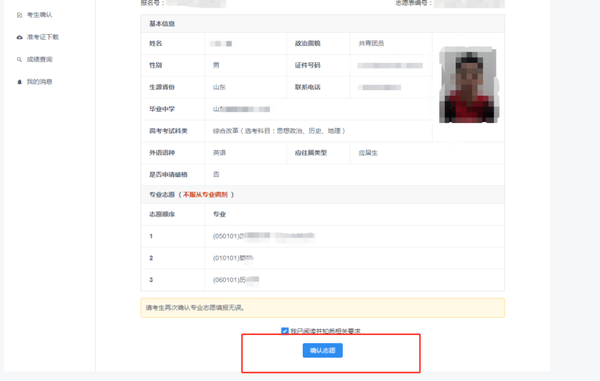The width and height of the screenshot is (600, 381).
Task: Click the 生源省份 label
Action: pyautogui.click(x=162, y=87)
